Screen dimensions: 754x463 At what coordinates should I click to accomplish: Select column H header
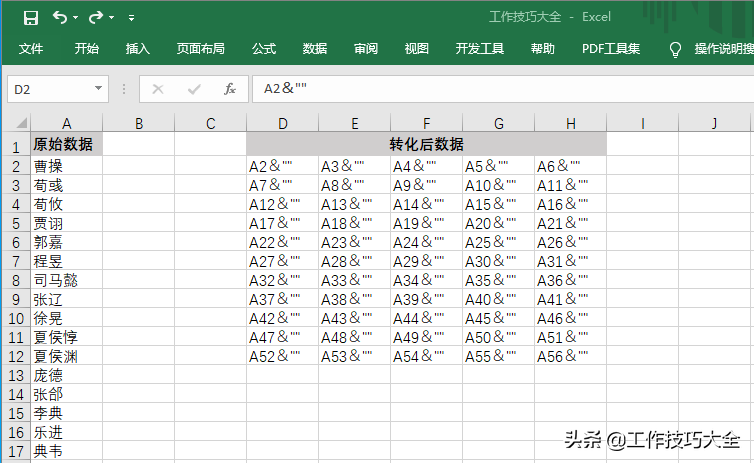tap(570, 124)
